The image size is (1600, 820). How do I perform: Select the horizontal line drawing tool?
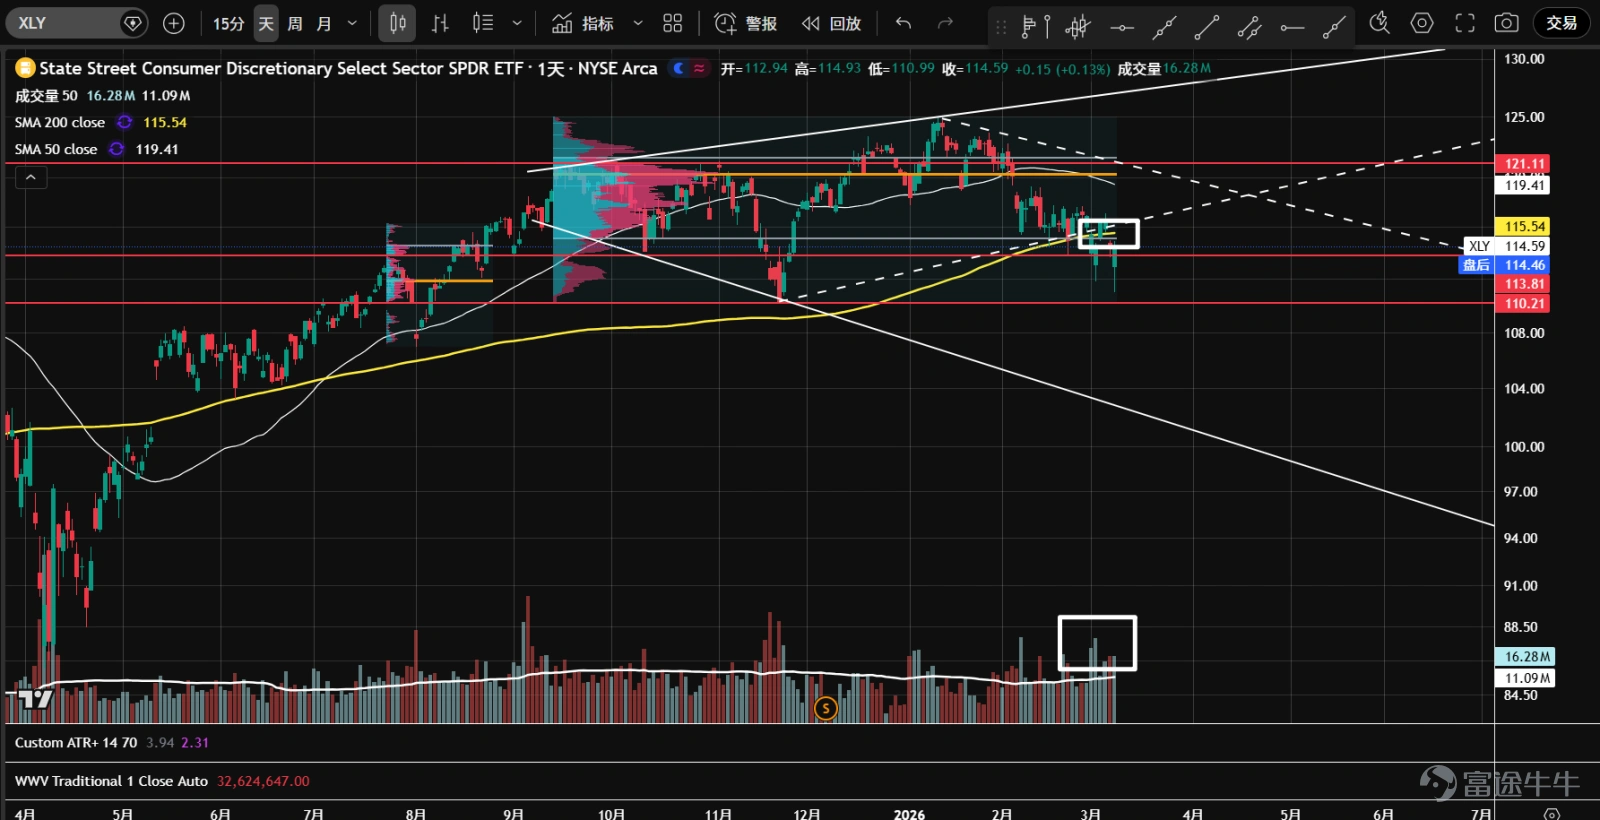(1122, 27)
